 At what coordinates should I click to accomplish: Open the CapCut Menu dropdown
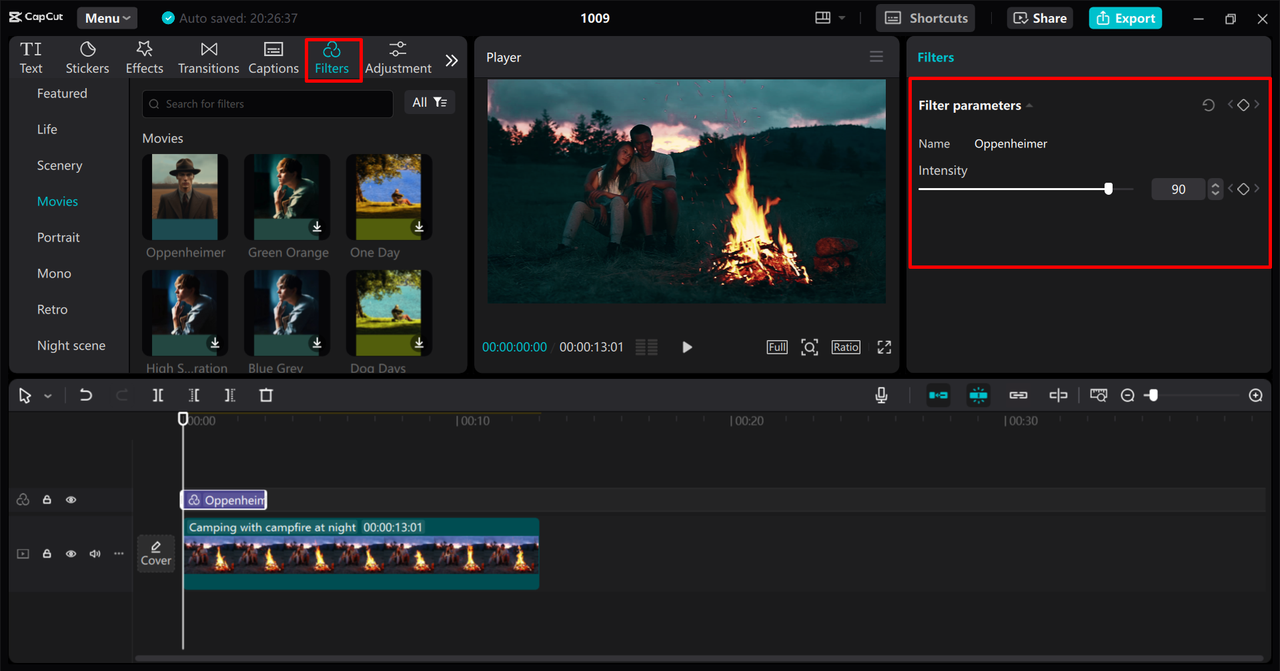(x=107, y=18)
